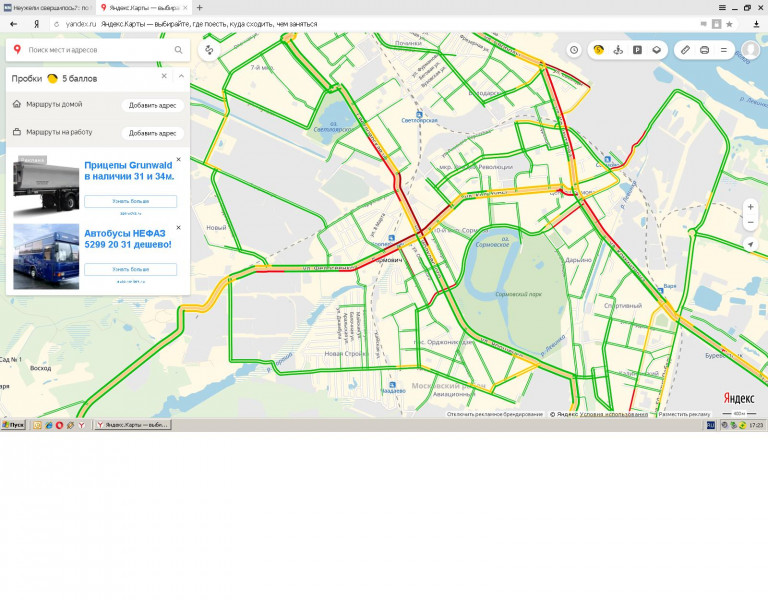This screenshot has height=600, width=768.
Task: Click the trailer ad thumbnail
Action: 46,187
